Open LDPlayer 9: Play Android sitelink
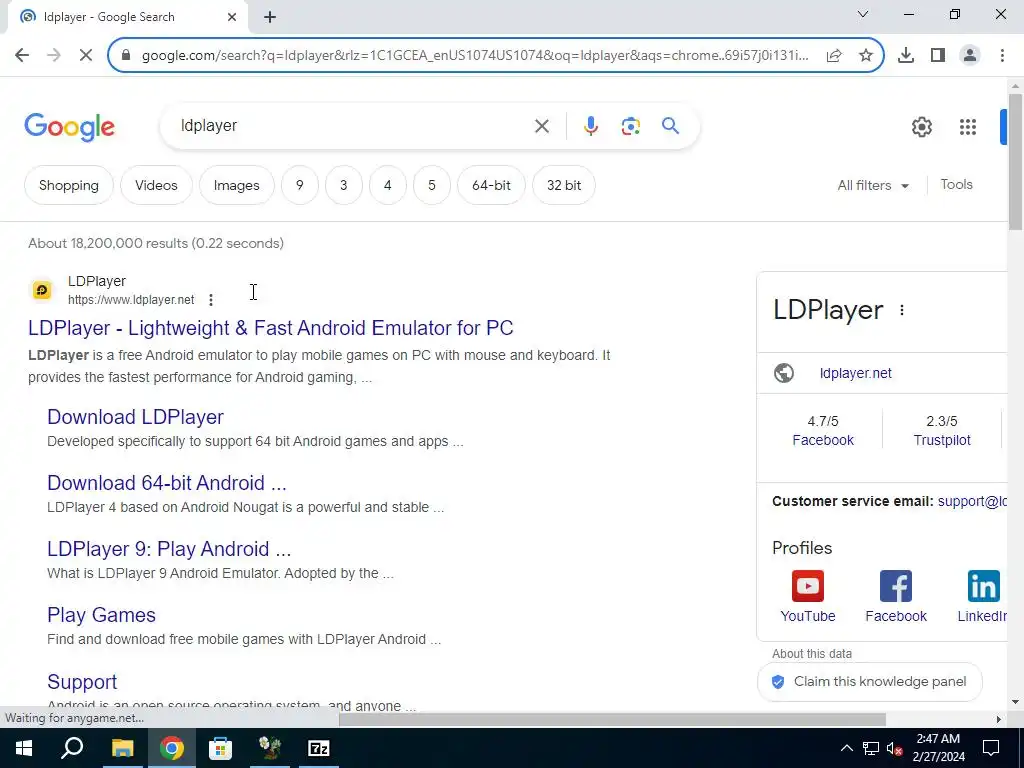The image size is (1024, 768). point(169,549)
